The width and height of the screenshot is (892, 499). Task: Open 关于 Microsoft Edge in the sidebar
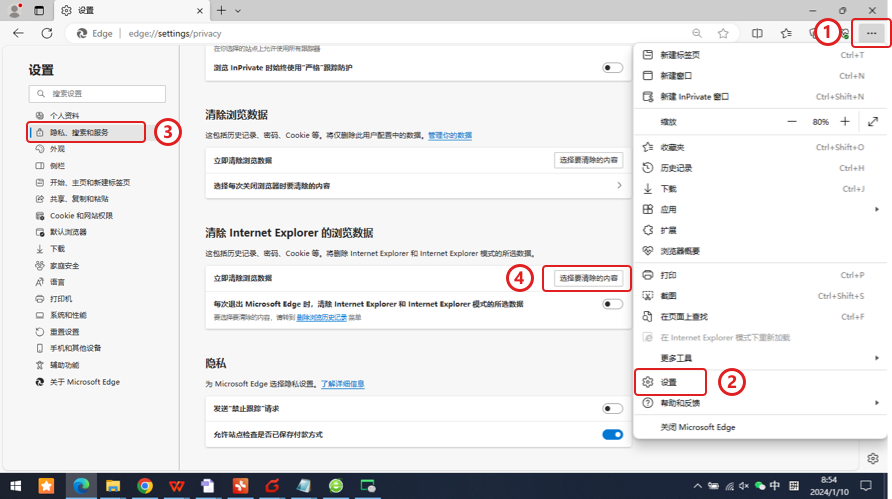tap(86, 382)
